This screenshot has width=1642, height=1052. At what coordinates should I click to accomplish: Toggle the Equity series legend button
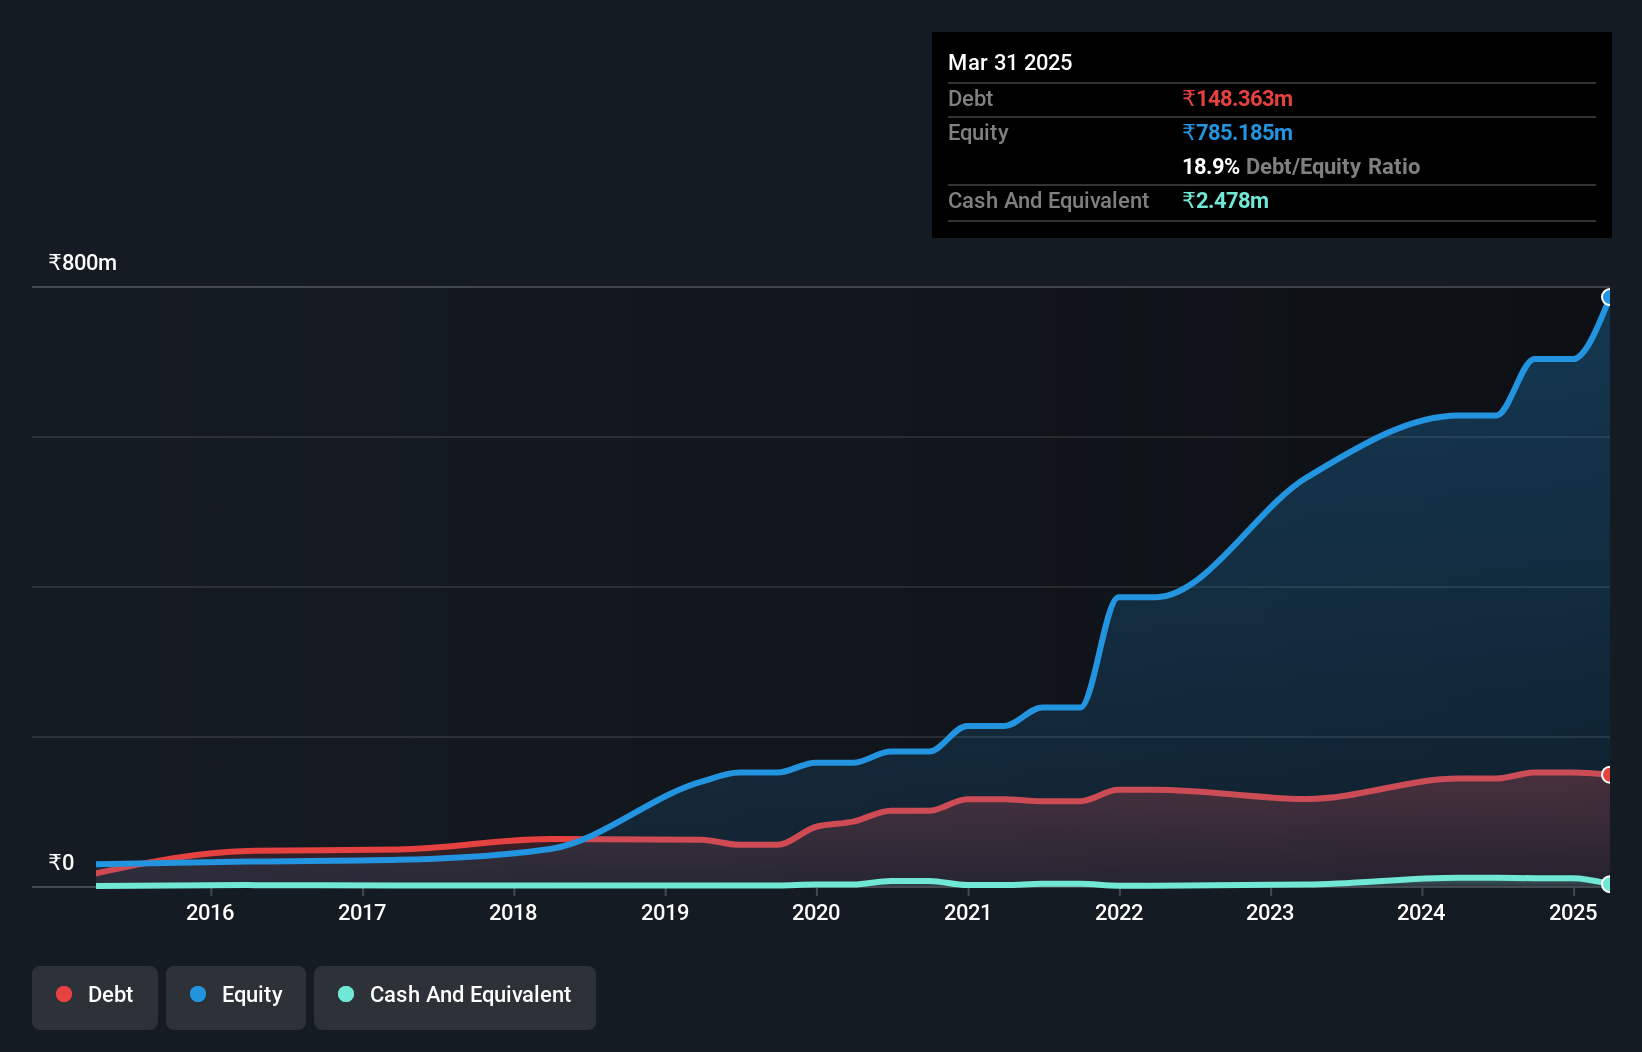pos(236,997)
